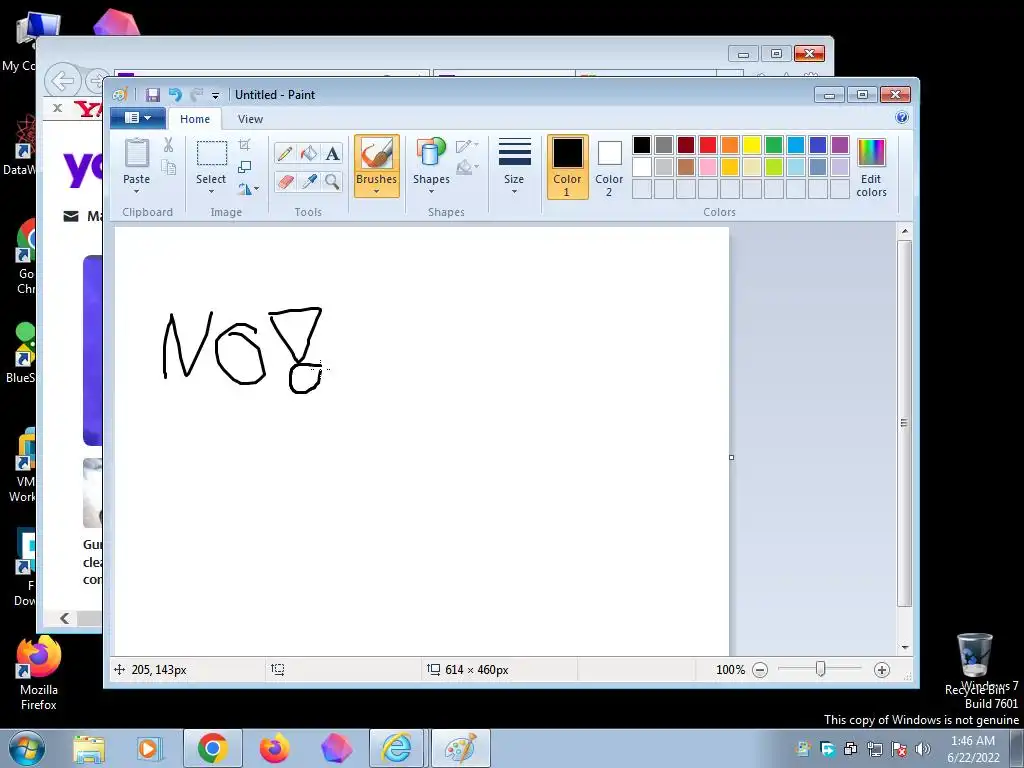The image size is (1024, 768).
Task: Select the Text tool
Action: click(x=332, y=153)
